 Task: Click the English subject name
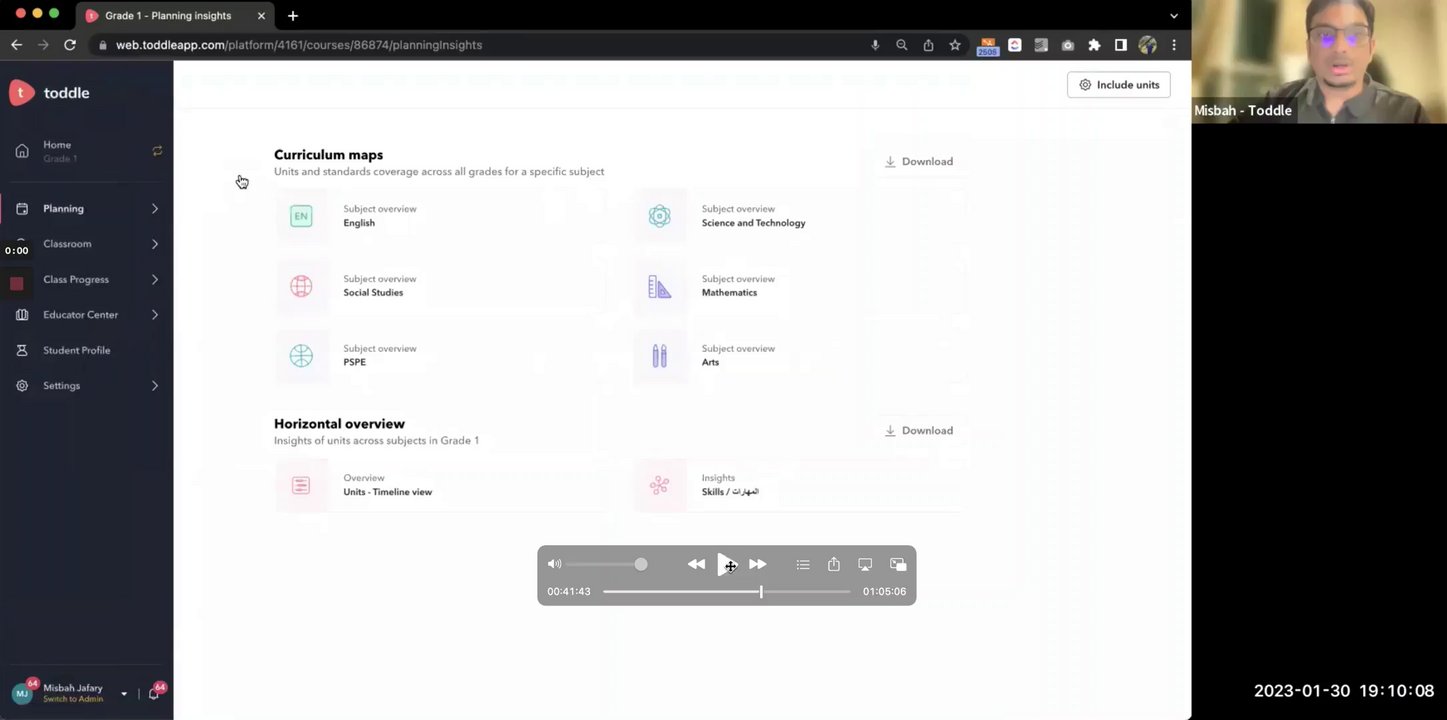[x=359, y=223]
